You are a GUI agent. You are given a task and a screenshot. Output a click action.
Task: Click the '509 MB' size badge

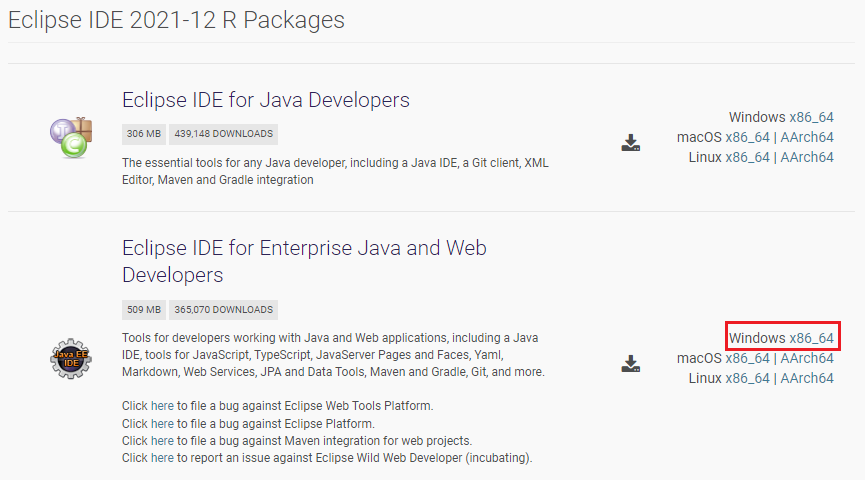(x=143, y=310)
